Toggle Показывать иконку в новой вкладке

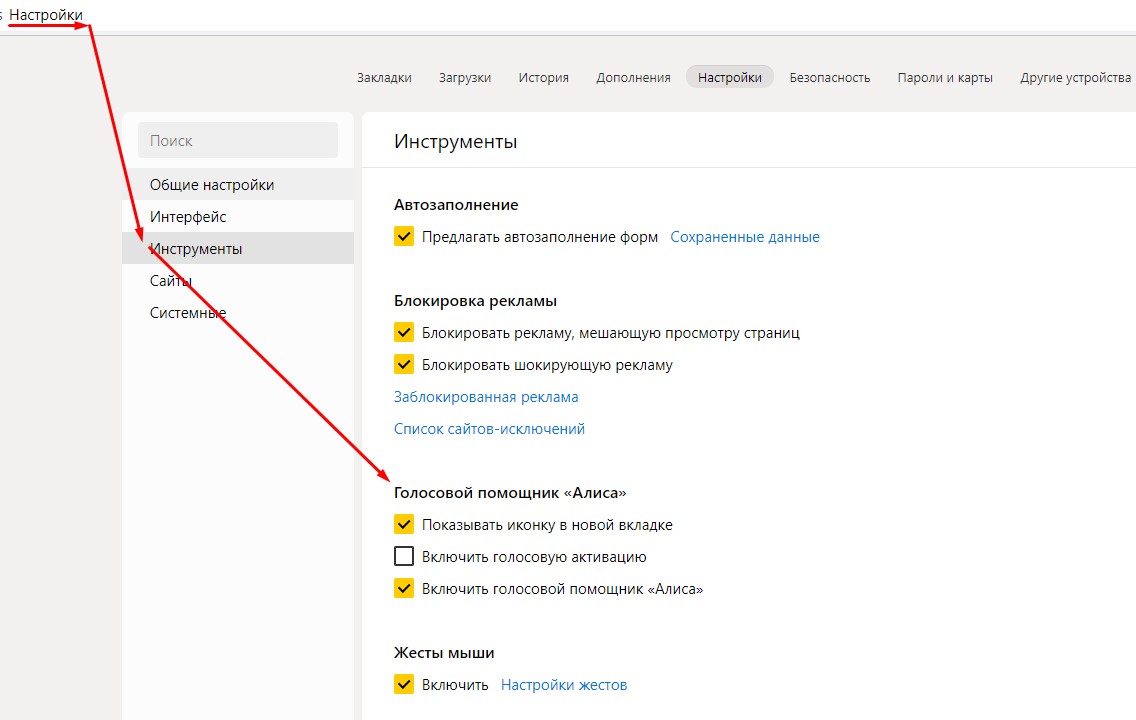click(x=404, y=524)
